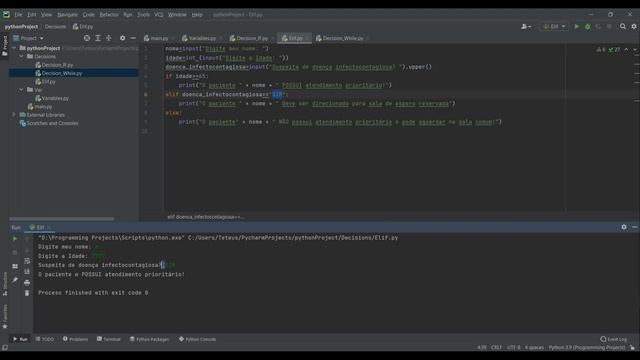Open the Python Console tool window

point(198,339)
